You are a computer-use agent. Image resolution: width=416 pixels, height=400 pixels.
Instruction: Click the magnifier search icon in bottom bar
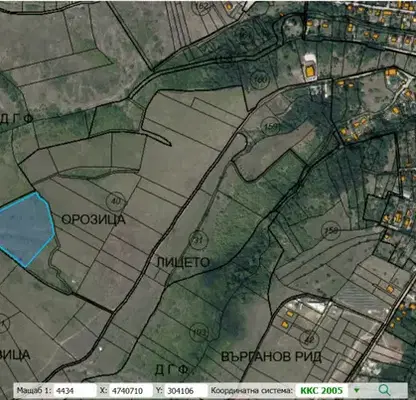point(384,390)
